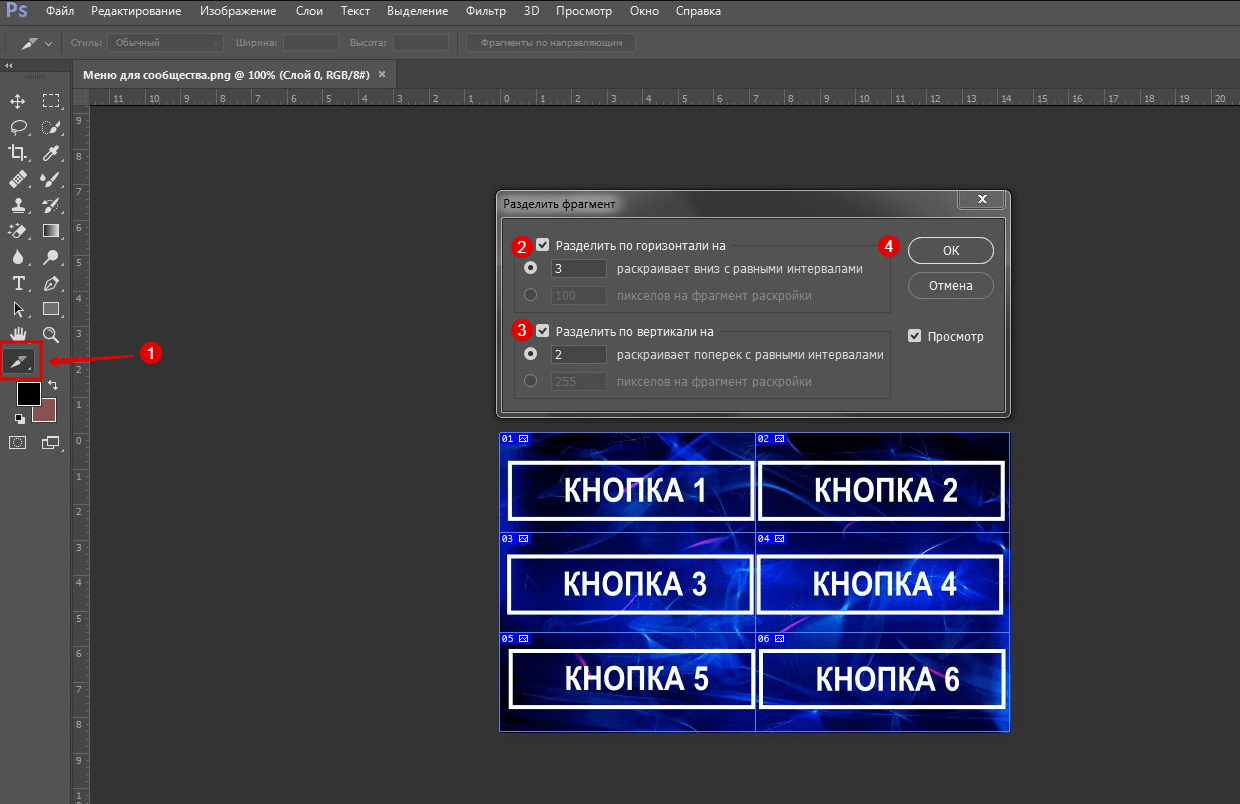Select horizontal 'пикселов на фрагмент' radio button

pyautogui.click(x=531, y=295)
